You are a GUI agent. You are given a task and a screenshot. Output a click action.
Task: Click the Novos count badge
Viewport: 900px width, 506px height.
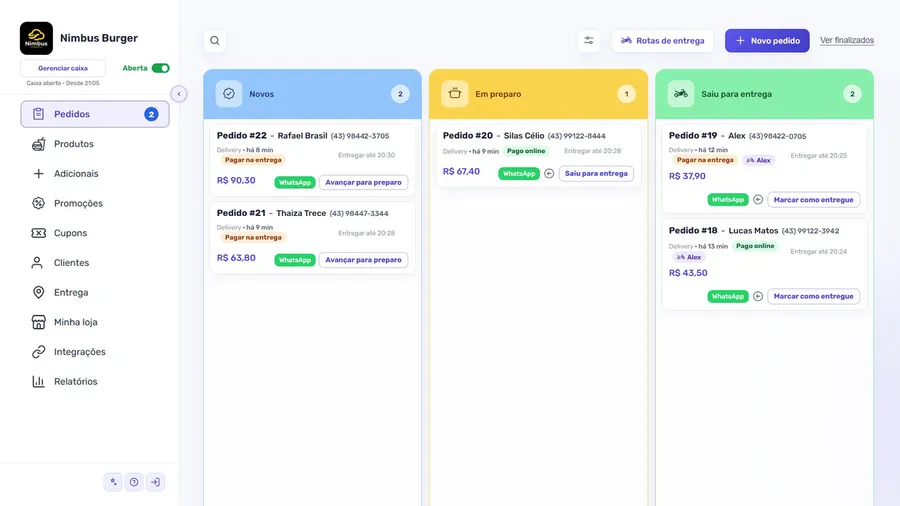pos(400,94)
